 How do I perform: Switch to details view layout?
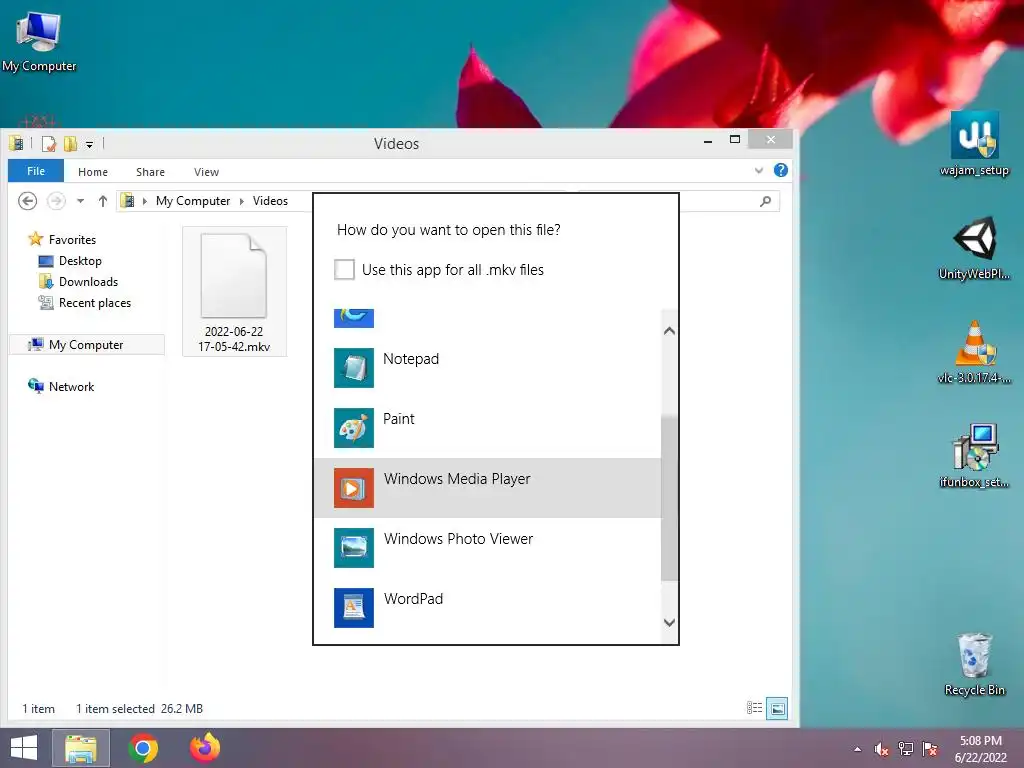(x=754, y=708)
